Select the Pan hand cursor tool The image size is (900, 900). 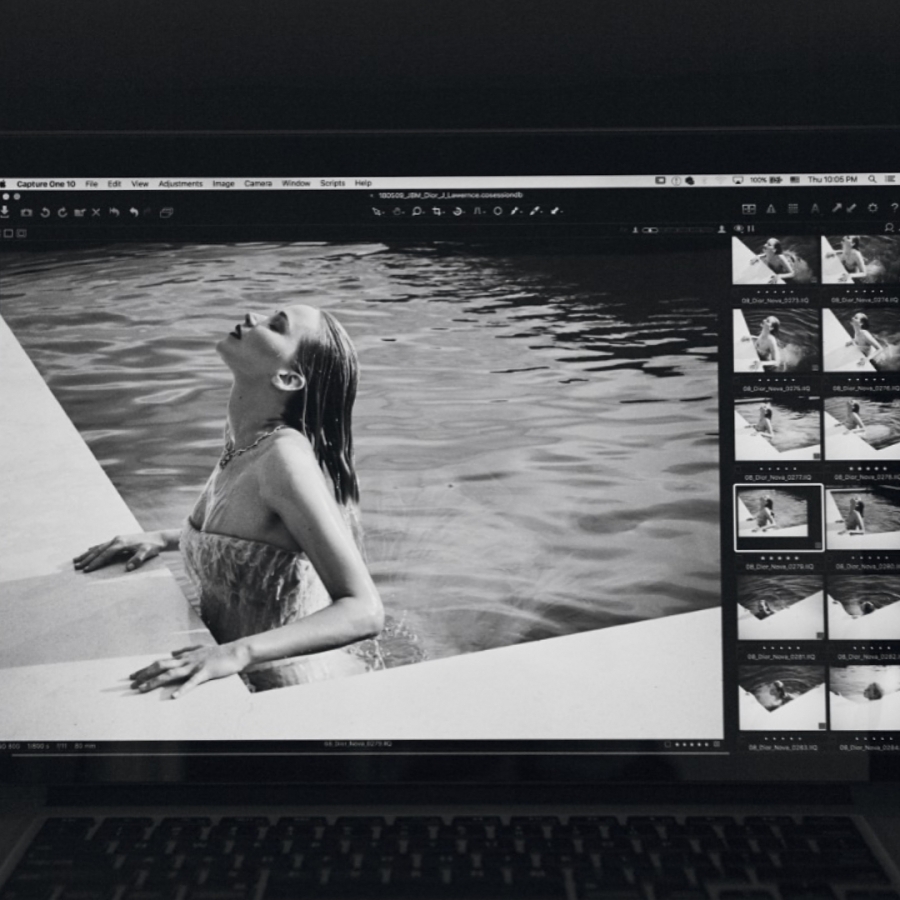[x=397, y=211]
